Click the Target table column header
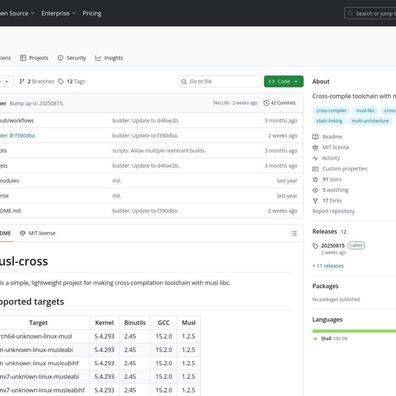The height and width of the screenshot is (396, 396). click(38, 323)
